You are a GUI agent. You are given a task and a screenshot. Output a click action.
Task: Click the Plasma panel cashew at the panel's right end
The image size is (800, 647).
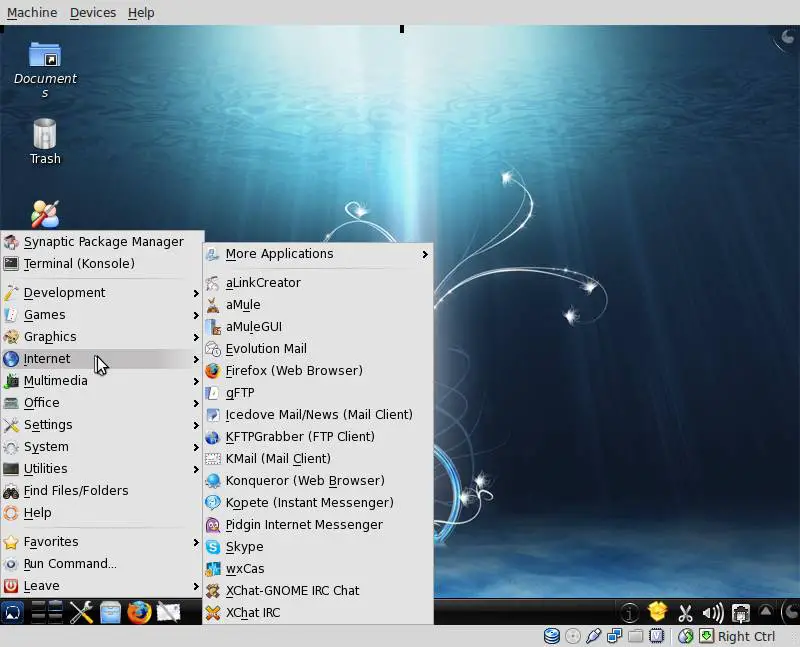[790, 611]
